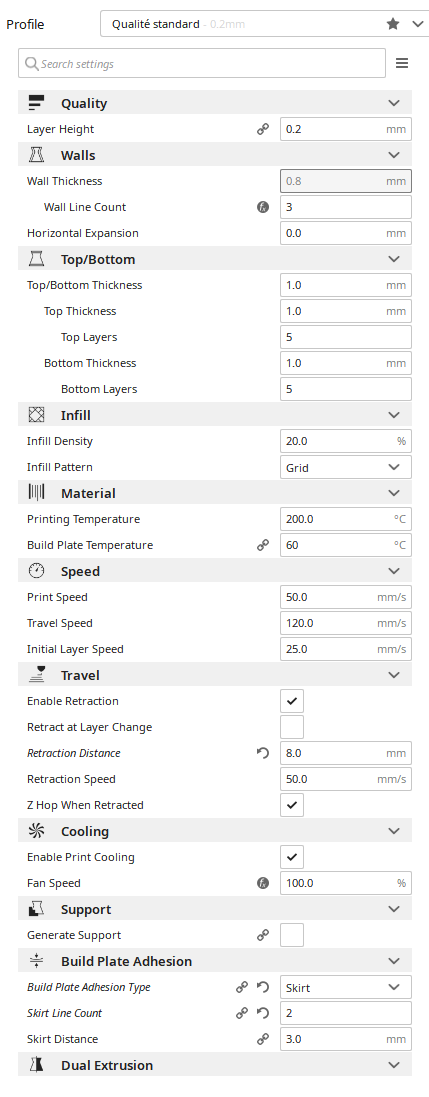Screen dimensions: 429x1097
Task: Click the Search settings field
Action: pyautogui.click(x=202, y=64)
